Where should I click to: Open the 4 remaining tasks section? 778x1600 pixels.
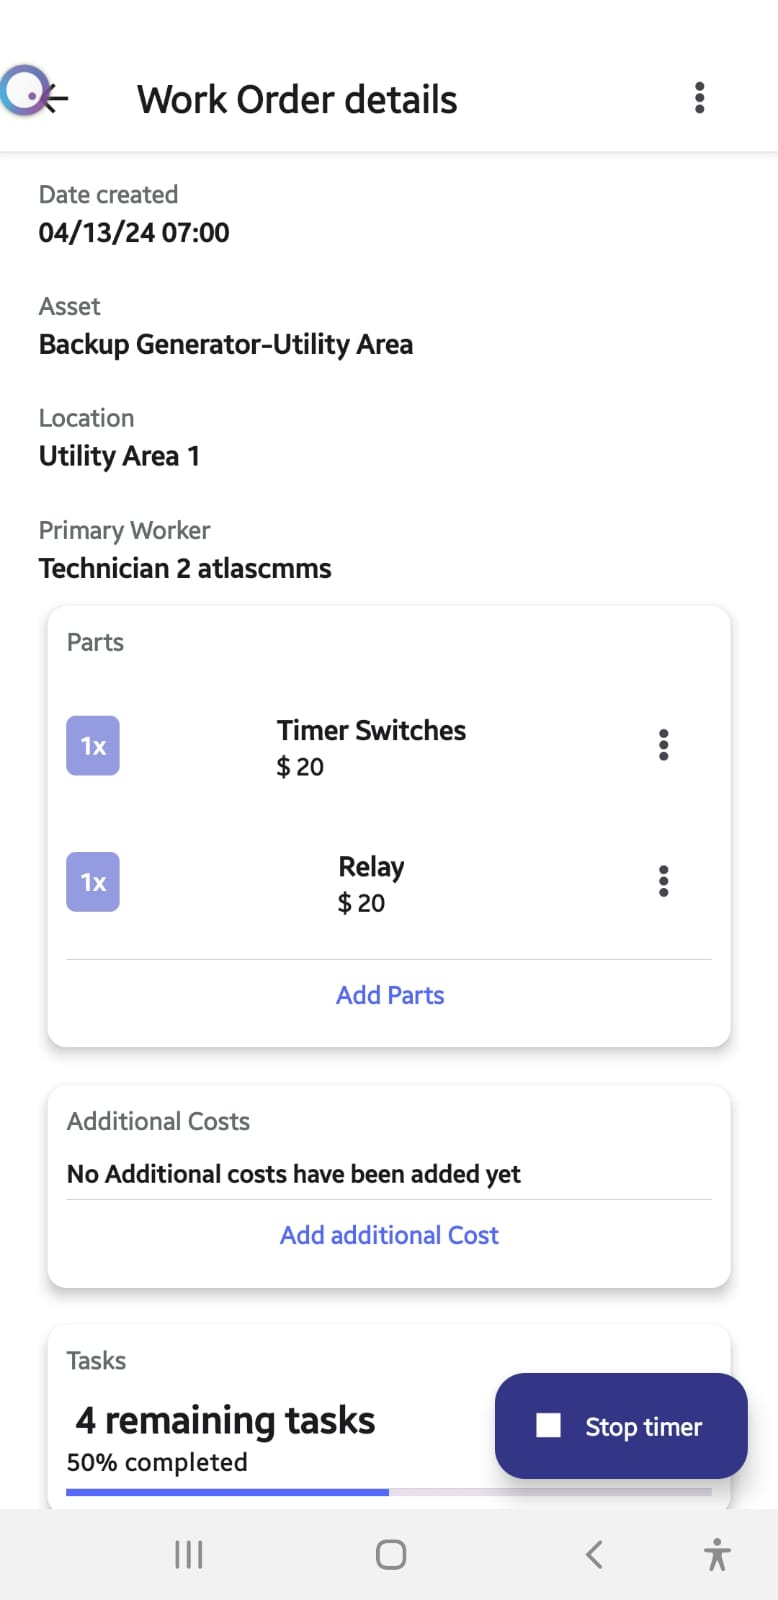point(225,1420)
